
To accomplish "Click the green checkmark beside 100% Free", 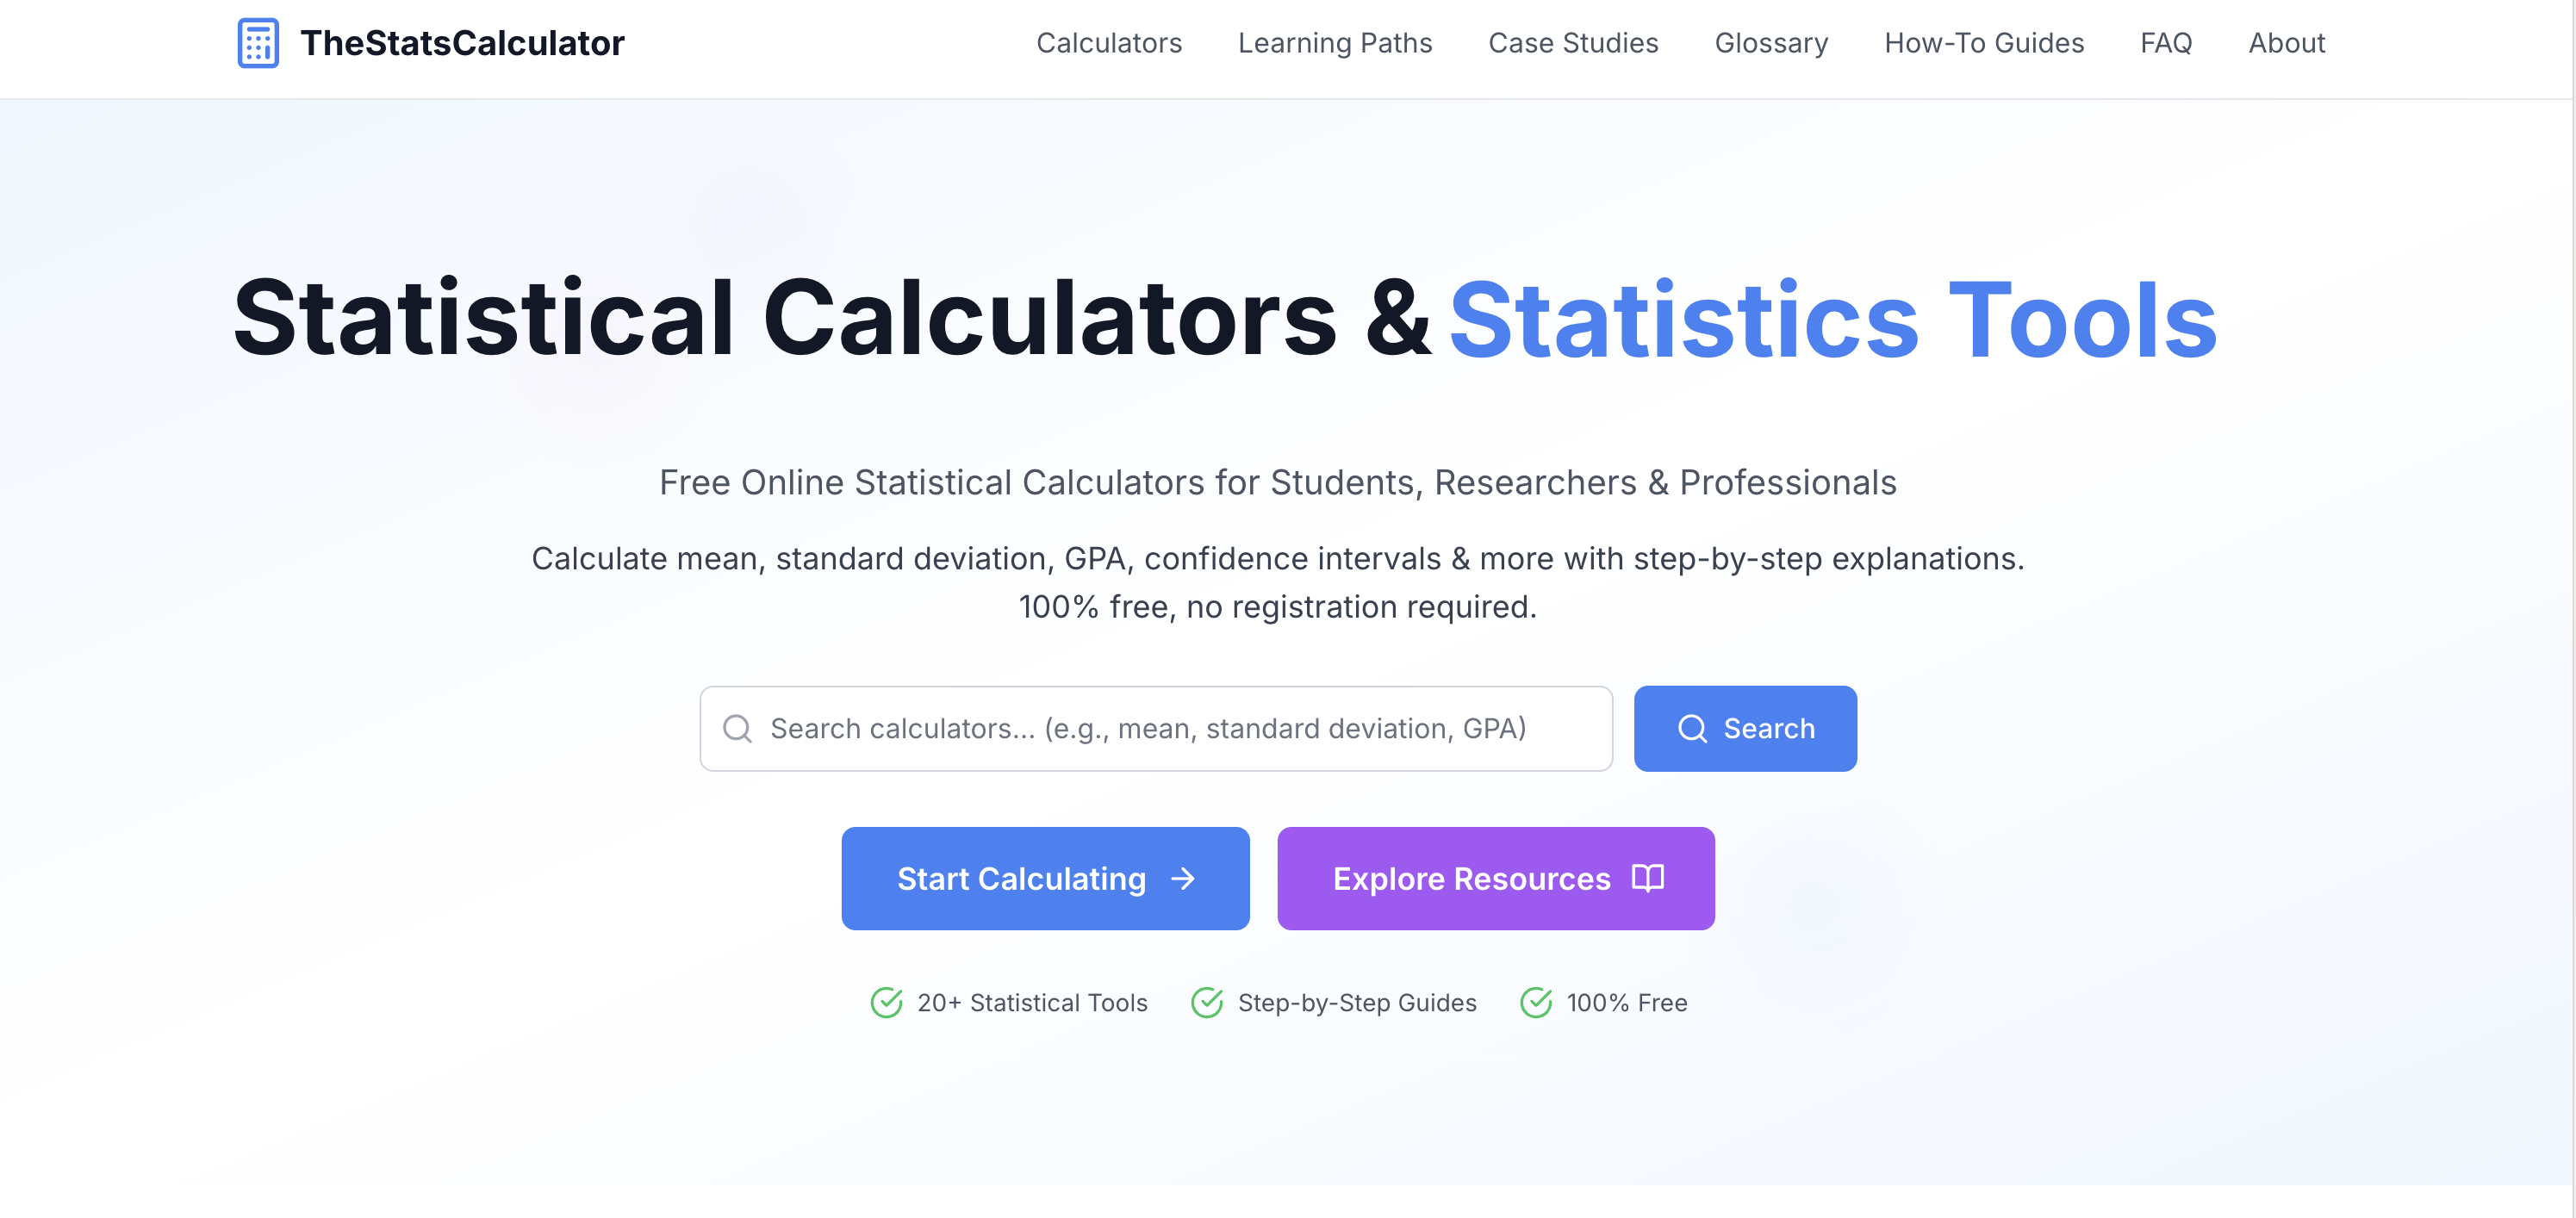I will click(1536, 1002).
